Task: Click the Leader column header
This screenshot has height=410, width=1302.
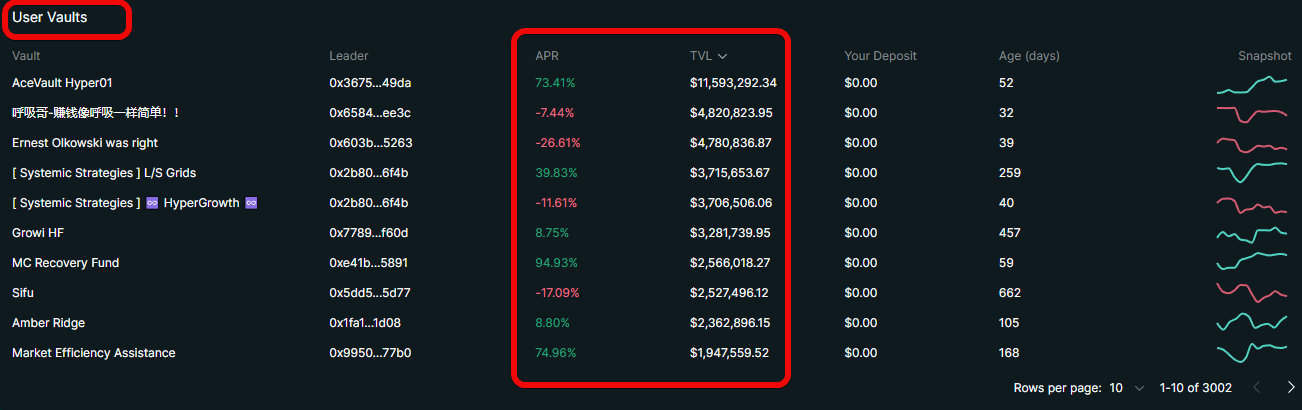Action: pos(348,56)
